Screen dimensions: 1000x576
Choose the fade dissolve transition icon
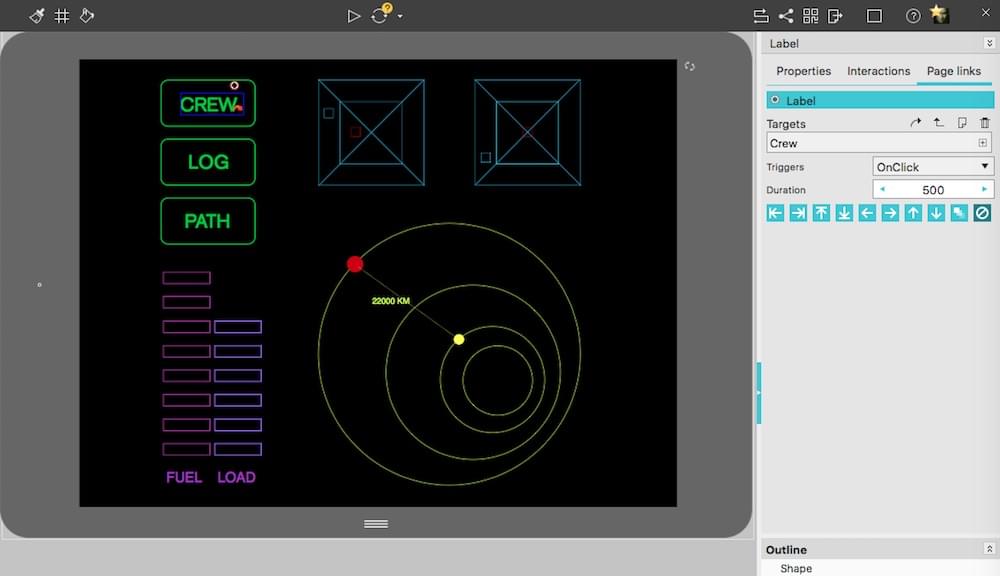[x=959, y=213]
